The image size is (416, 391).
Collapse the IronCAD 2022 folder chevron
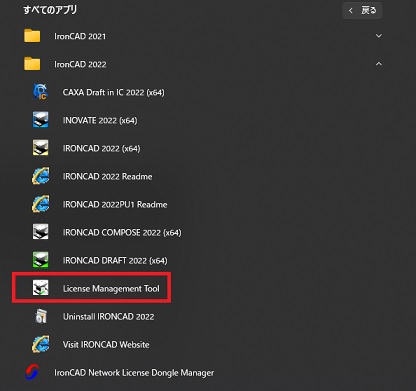[379, 64]
